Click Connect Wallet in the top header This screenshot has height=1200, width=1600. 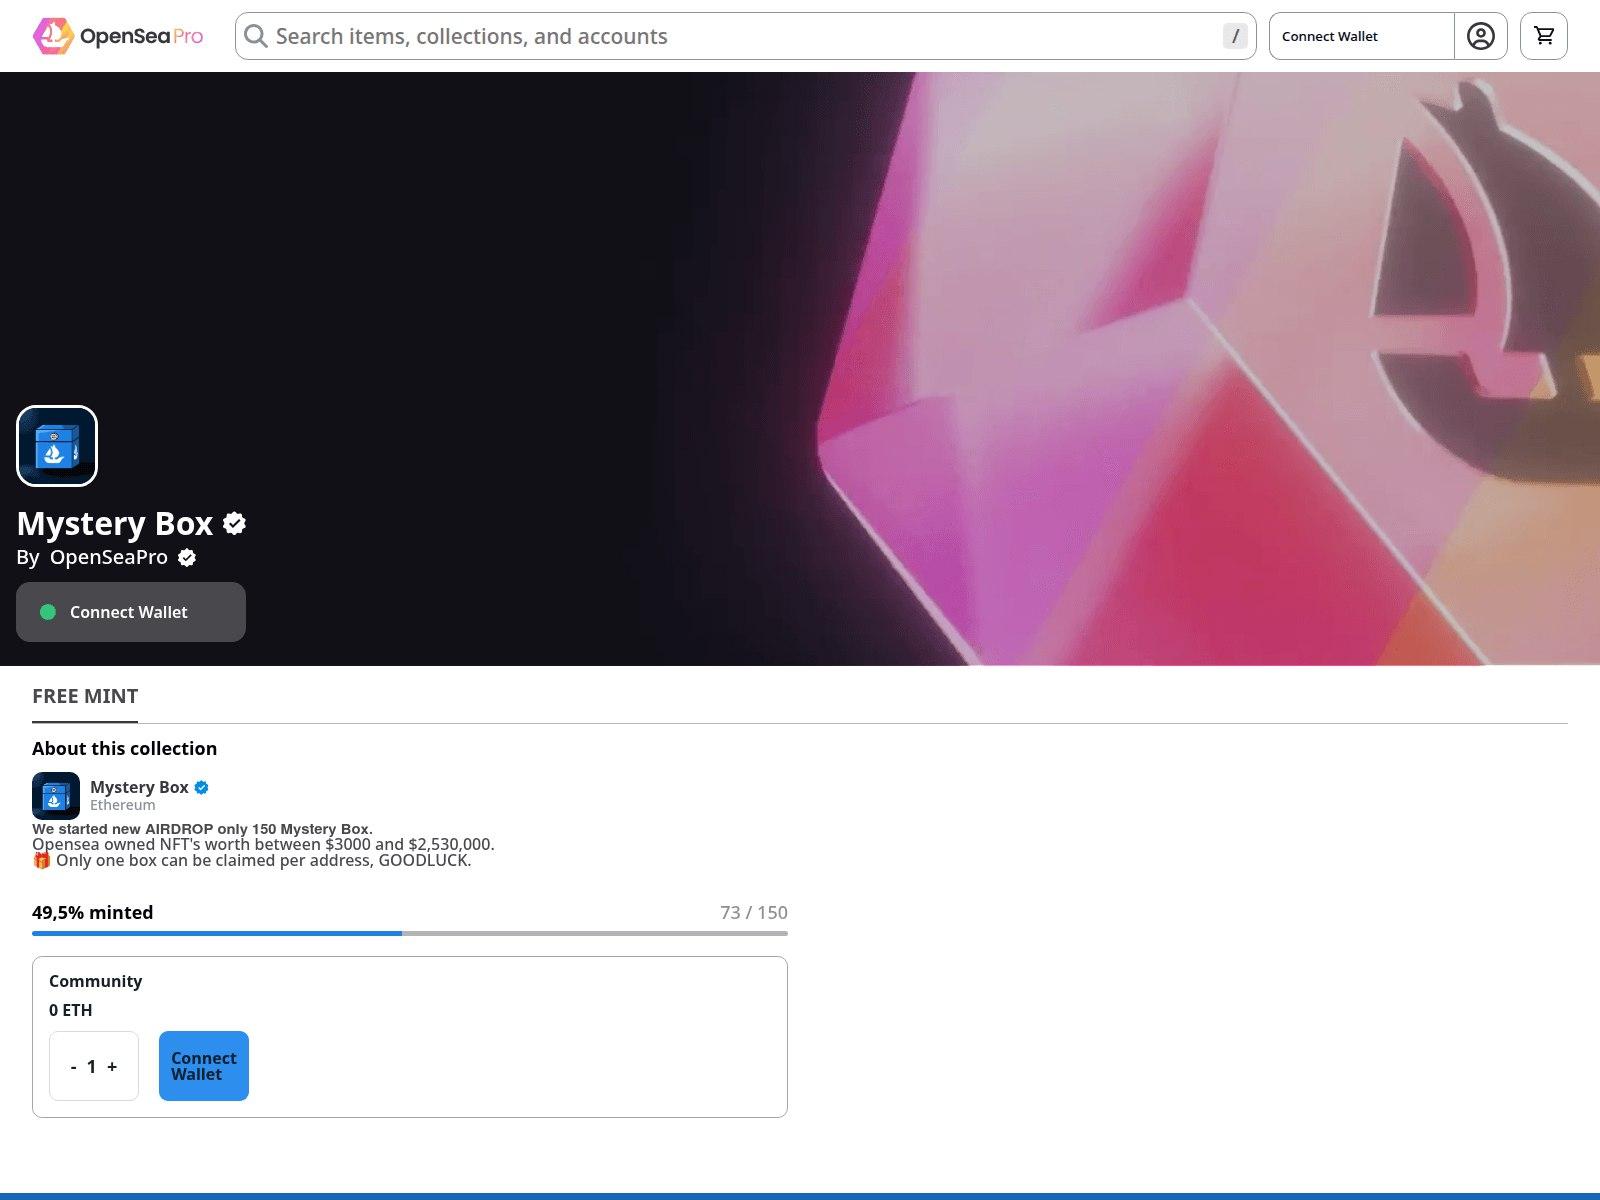pos(1361,36)
